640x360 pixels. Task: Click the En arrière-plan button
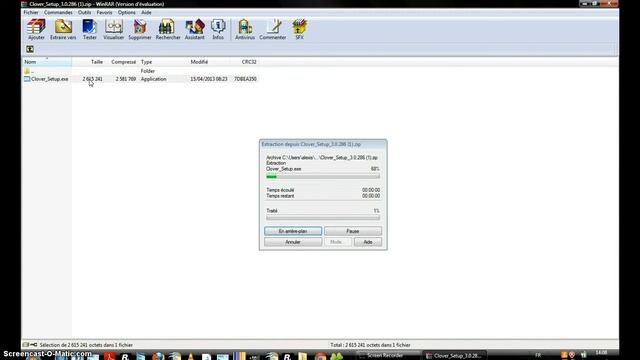(x=293, y=231)
